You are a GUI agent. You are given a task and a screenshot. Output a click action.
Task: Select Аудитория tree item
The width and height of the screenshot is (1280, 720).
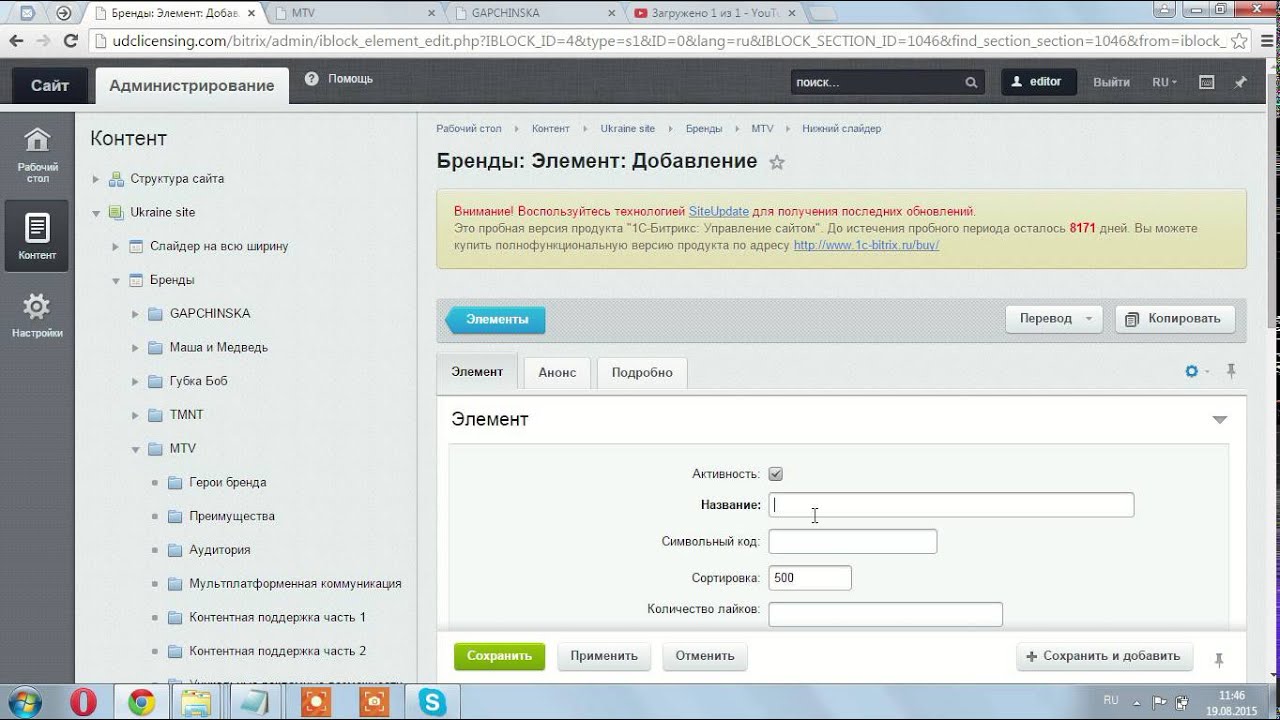click(x=220, y=550)
